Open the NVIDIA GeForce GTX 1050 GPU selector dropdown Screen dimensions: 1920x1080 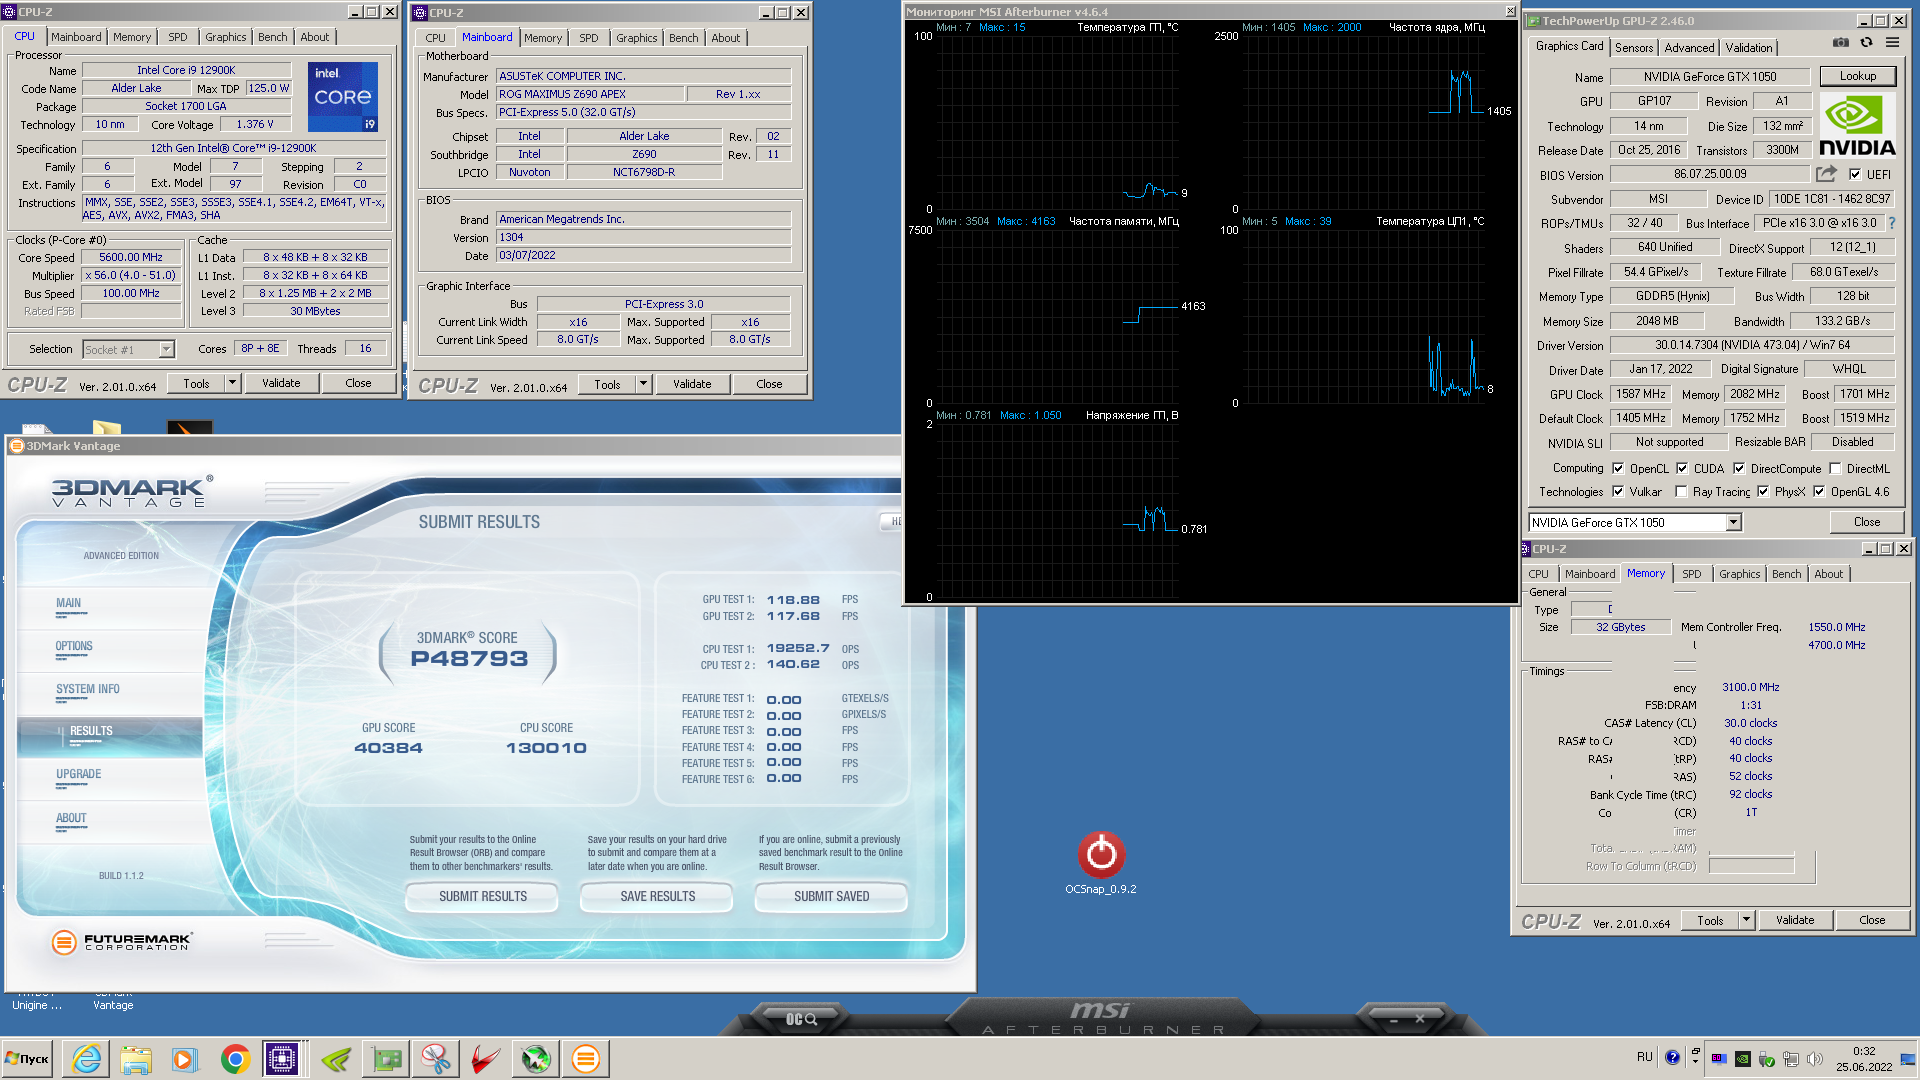pos(1733,522)
